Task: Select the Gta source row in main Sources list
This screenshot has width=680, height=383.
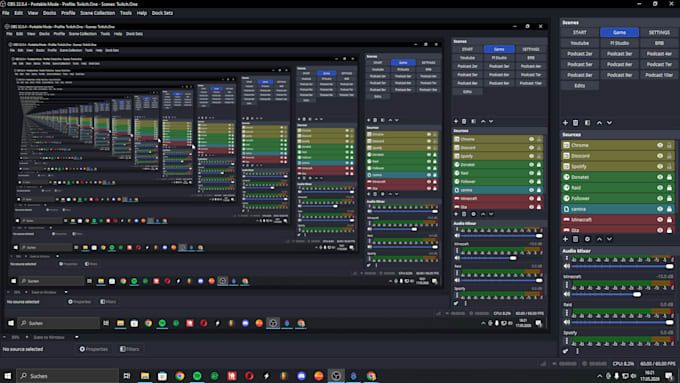Action: tap(618, 230)
